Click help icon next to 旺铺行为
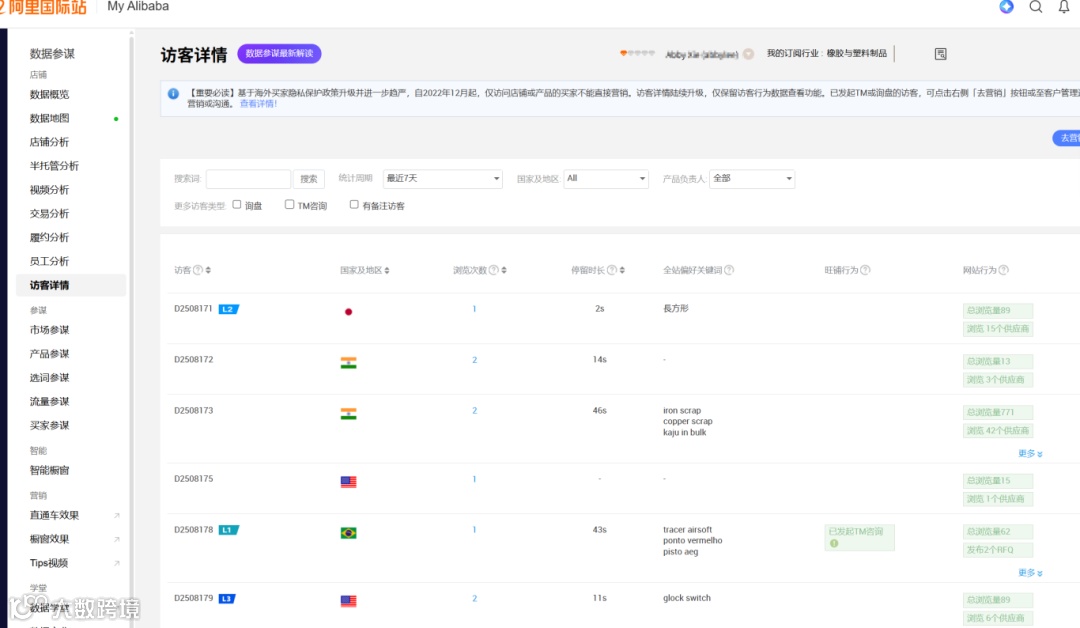This screenshot has height=628, width=1080. (866, 270)
